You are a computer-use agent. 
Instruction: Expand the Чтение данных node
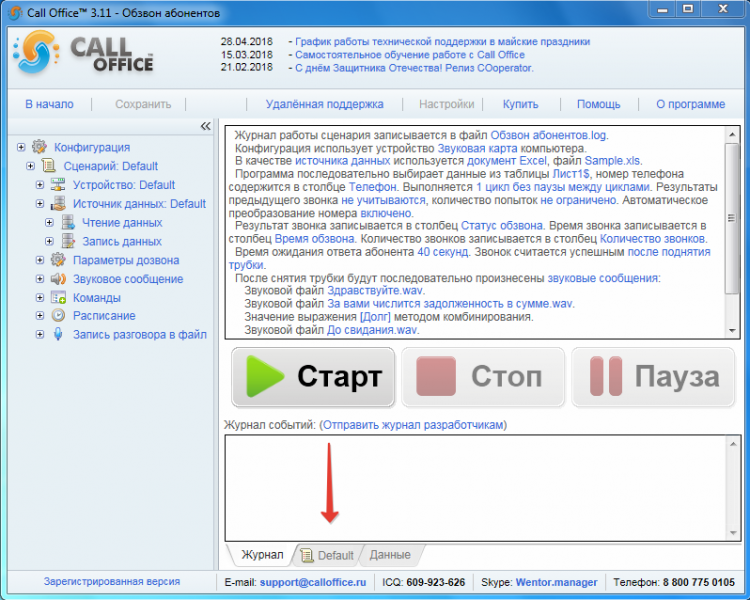[x=49, y=222]
